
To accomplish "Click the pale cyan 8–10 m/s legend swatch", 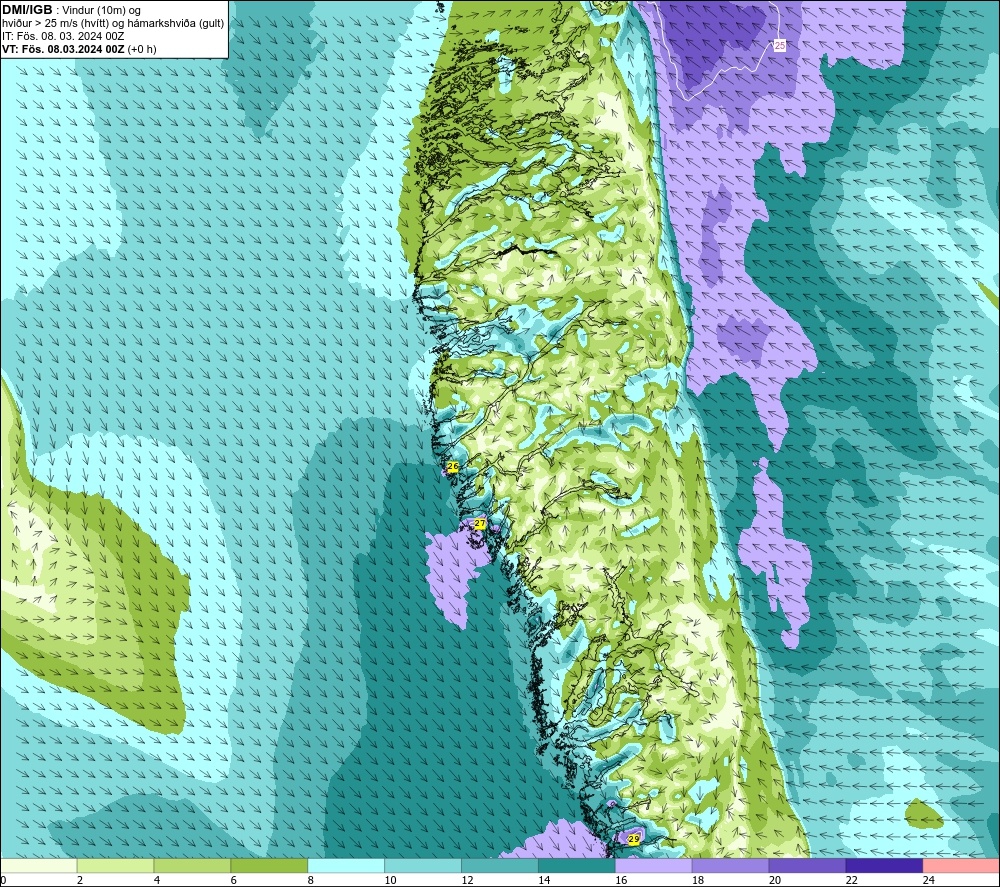I will tap(346, 865).
